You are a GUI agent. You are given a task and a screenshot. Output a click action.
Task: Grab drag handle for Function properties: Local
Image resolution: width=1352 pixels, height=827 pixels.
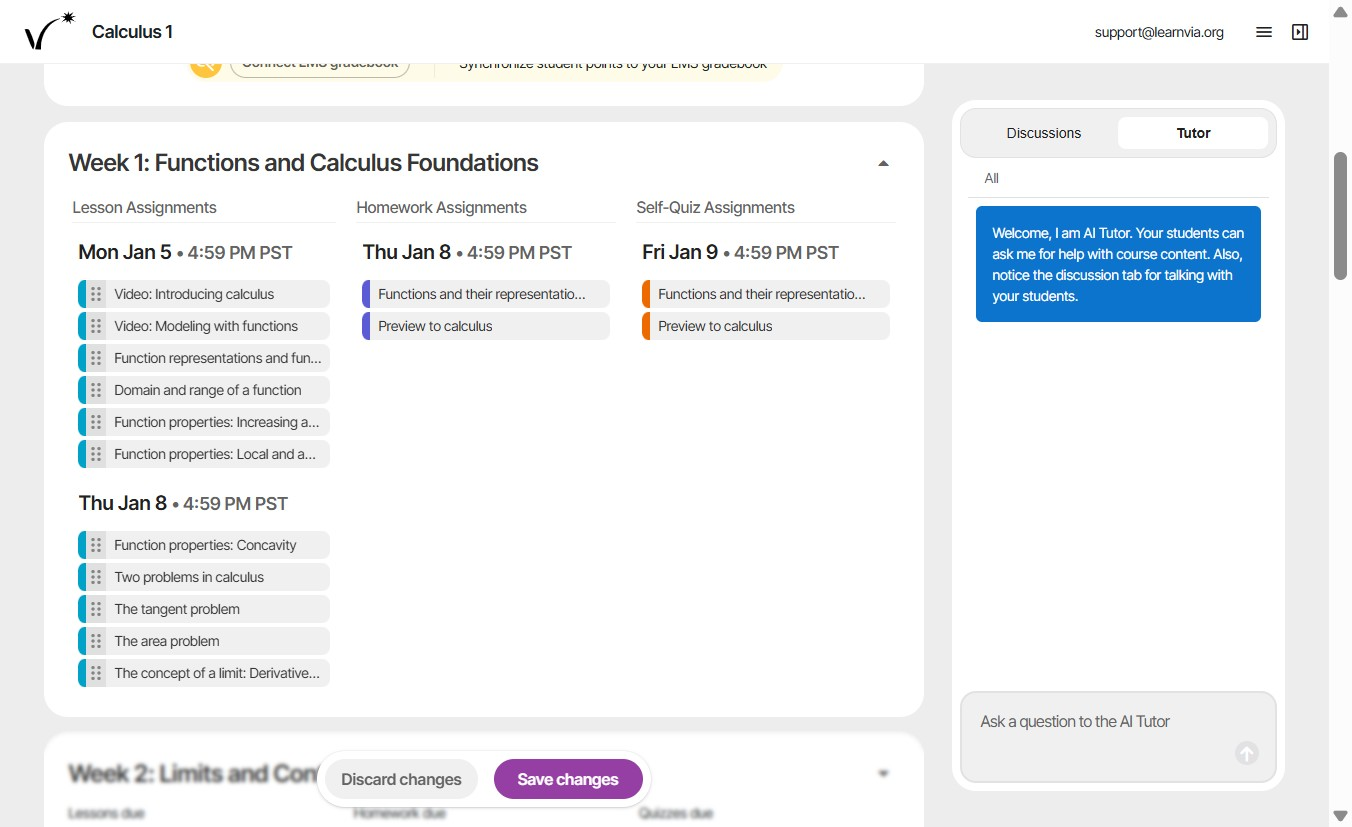[96, 454]
